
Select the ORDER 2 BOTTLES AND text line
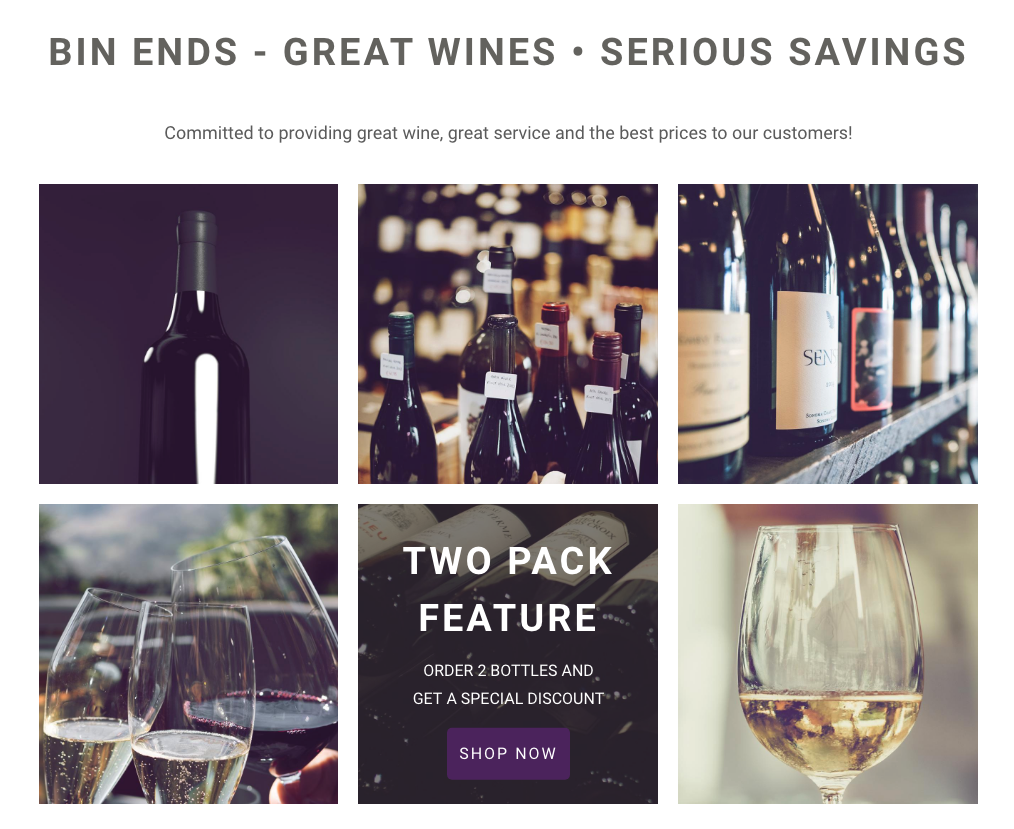(x=508, y=671)
